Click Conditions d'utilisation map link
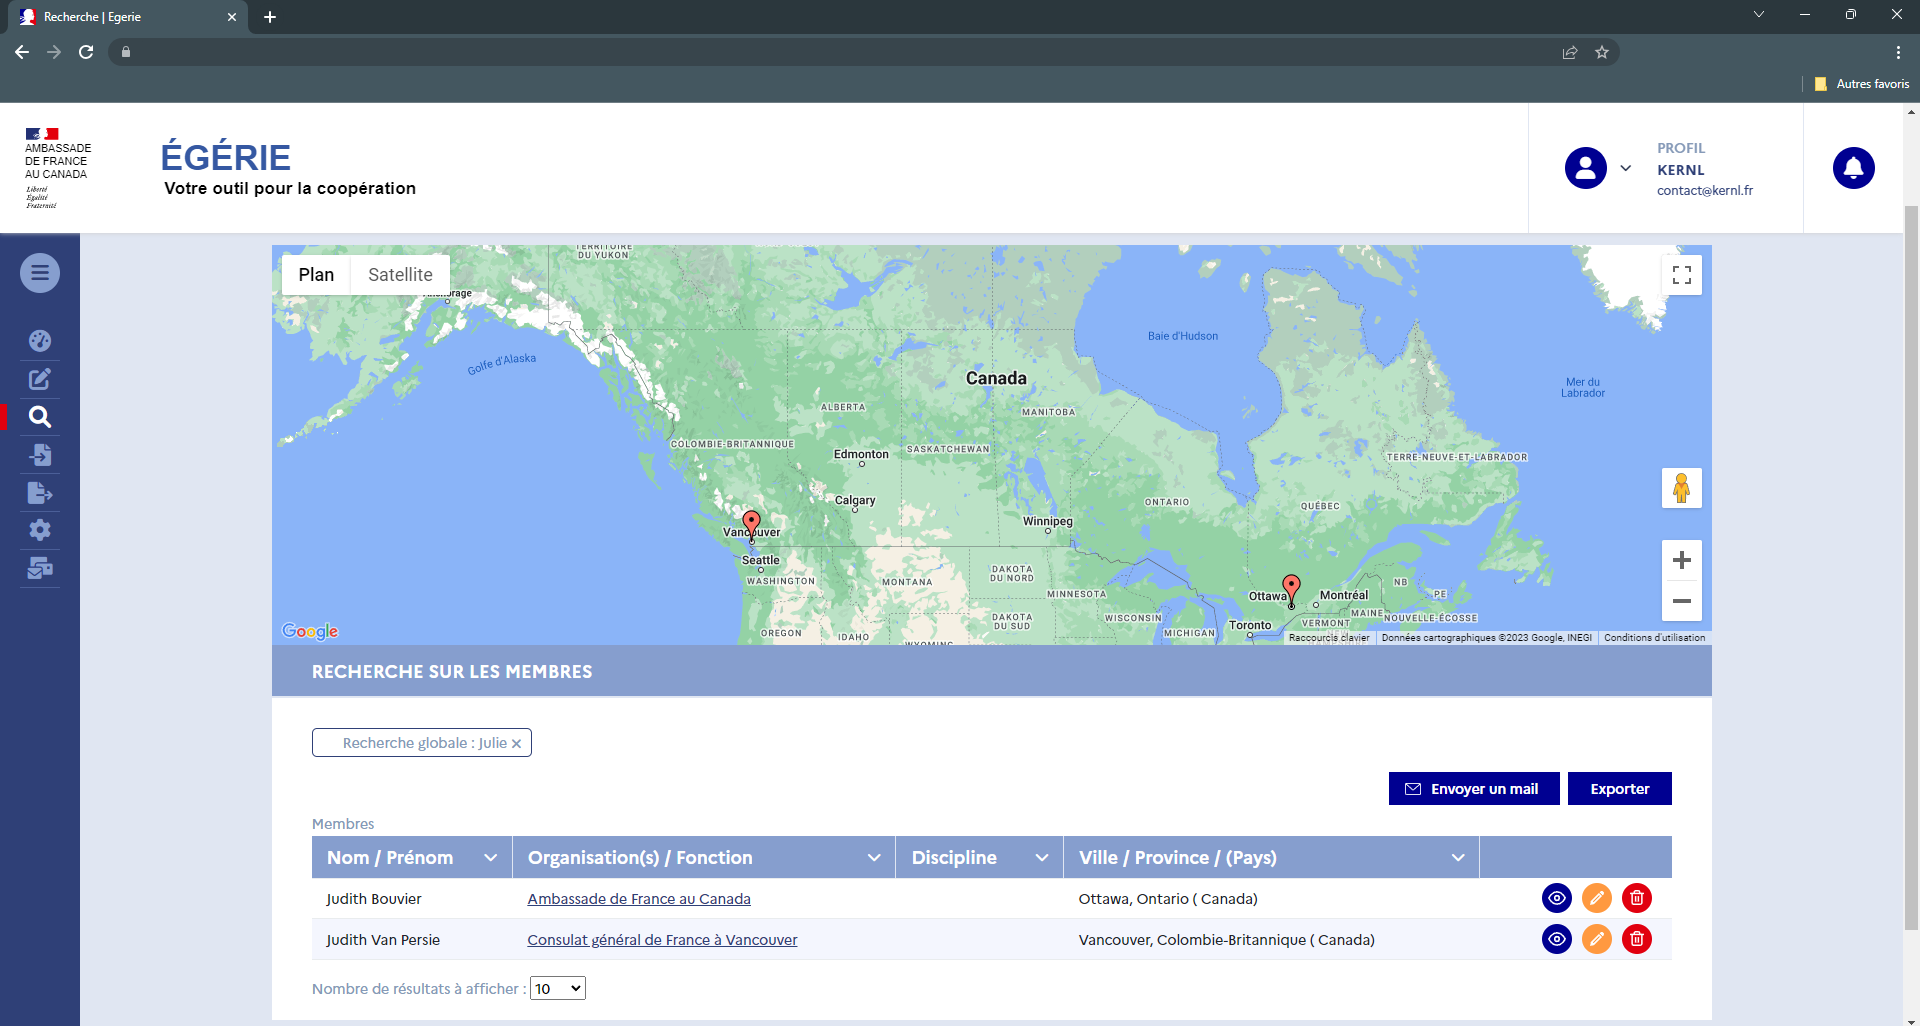Image resolution: width=1920 pixels, height=1026 pixels. coord(1654,638)
